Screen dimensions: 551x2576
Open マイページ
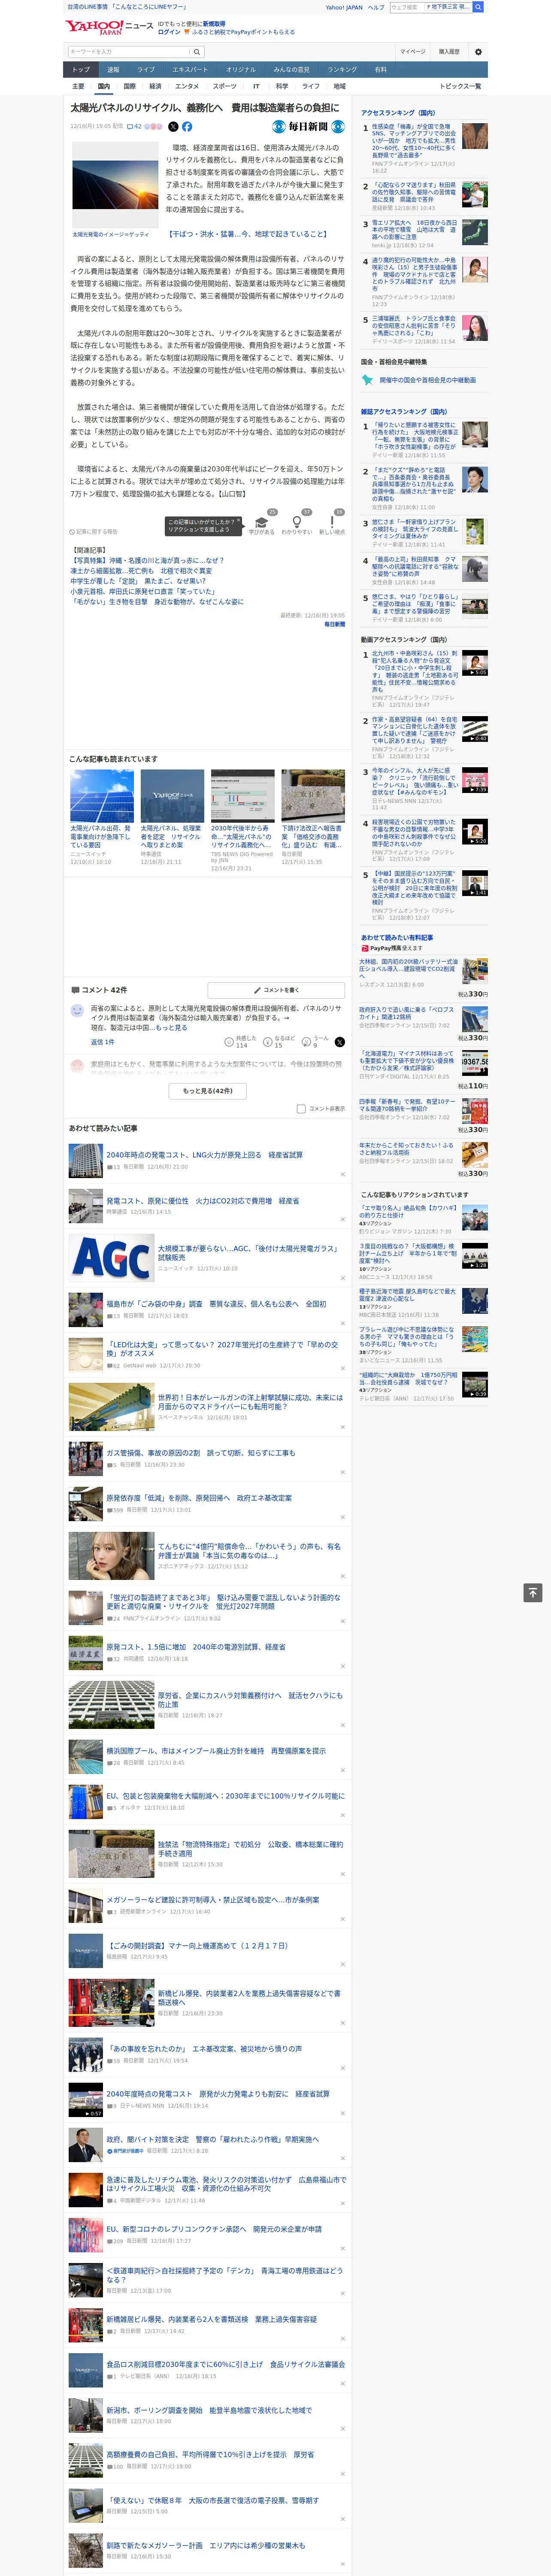point(412,52)
